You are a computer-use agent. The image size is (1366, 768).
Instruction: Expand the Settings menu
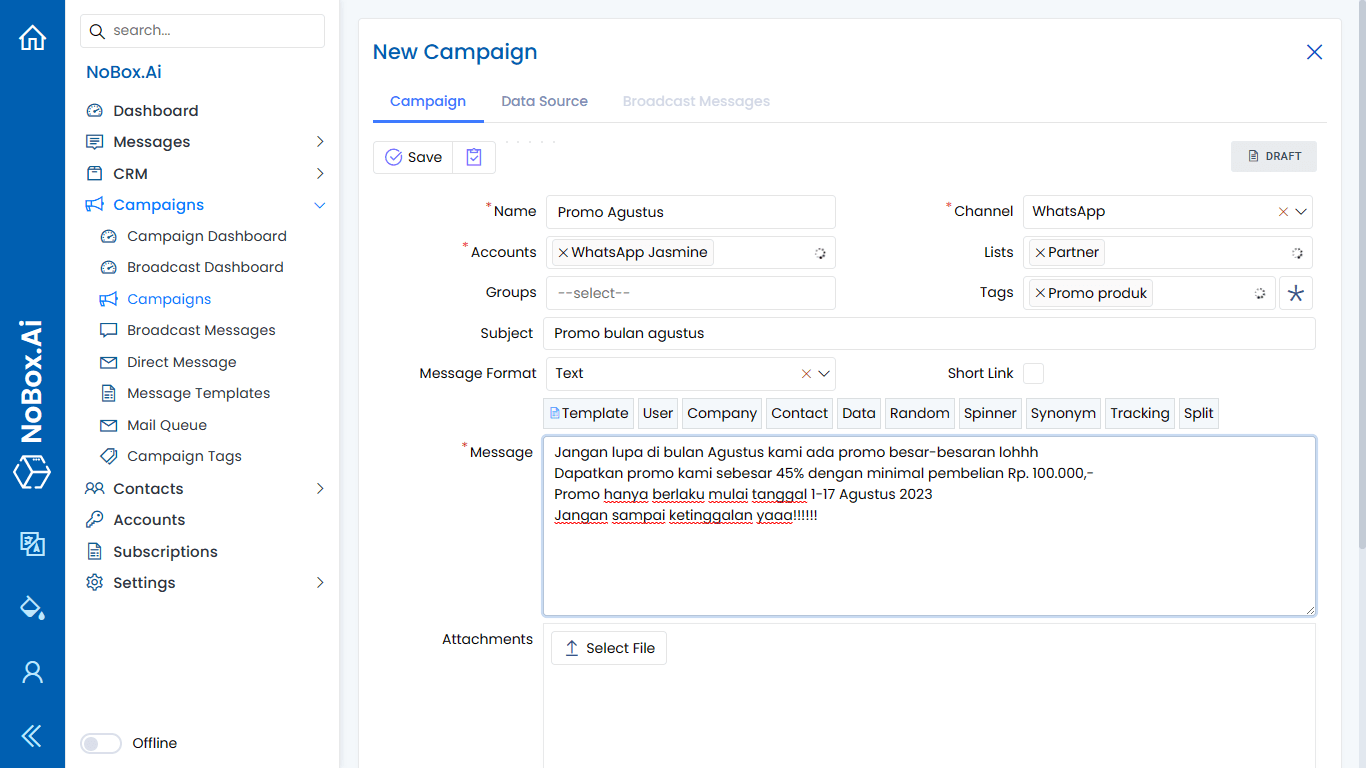tap(319, 582)
